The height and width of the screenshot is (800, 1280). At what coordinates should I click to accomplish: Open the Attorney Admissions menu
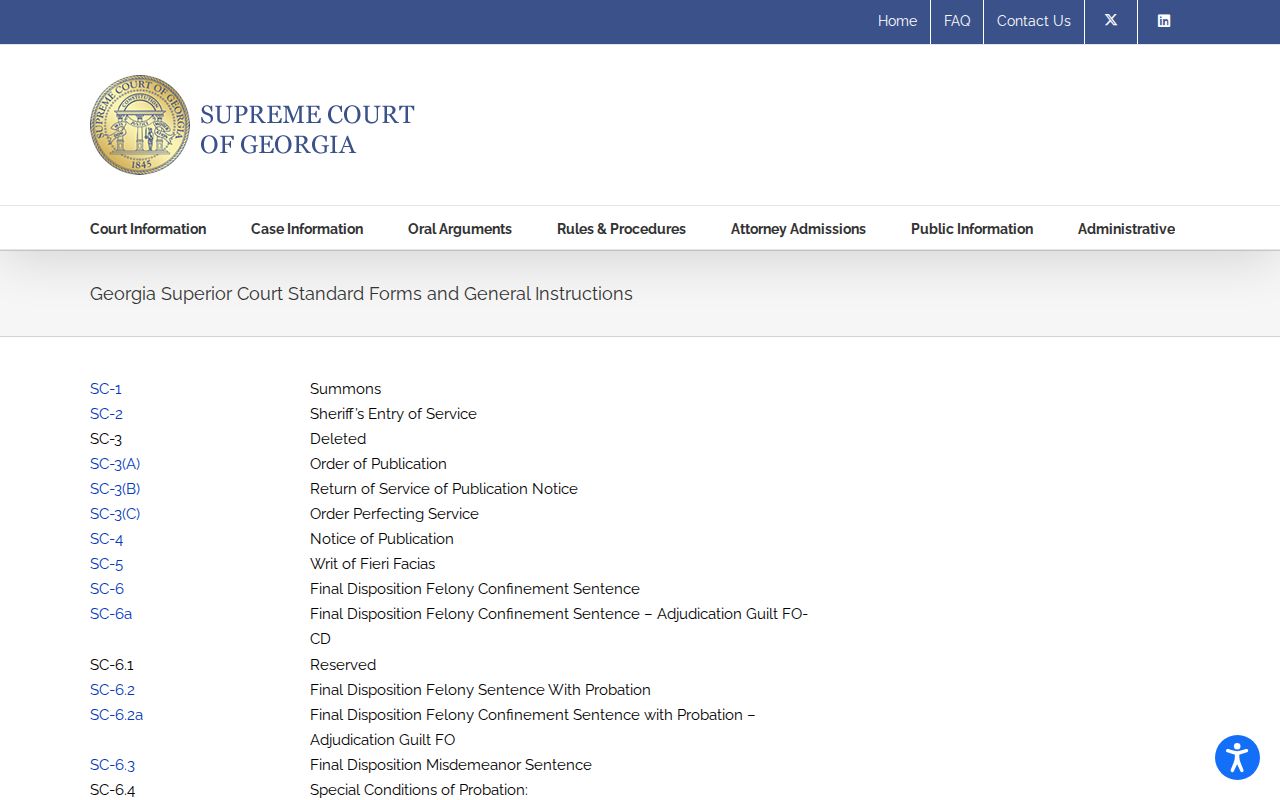point(798,229)
